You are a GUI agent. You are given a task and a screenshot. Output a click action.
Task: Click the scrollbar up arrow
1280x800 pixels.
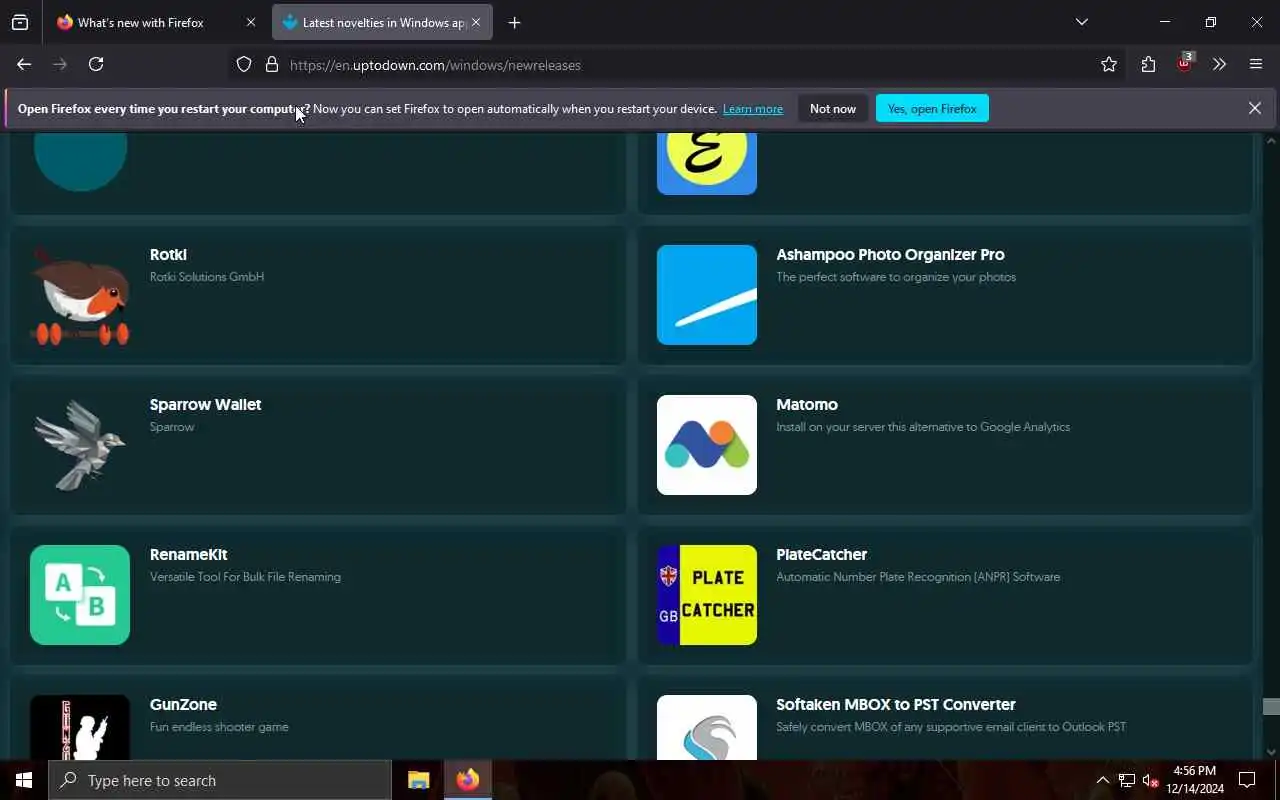click(x=1271, y=140)
